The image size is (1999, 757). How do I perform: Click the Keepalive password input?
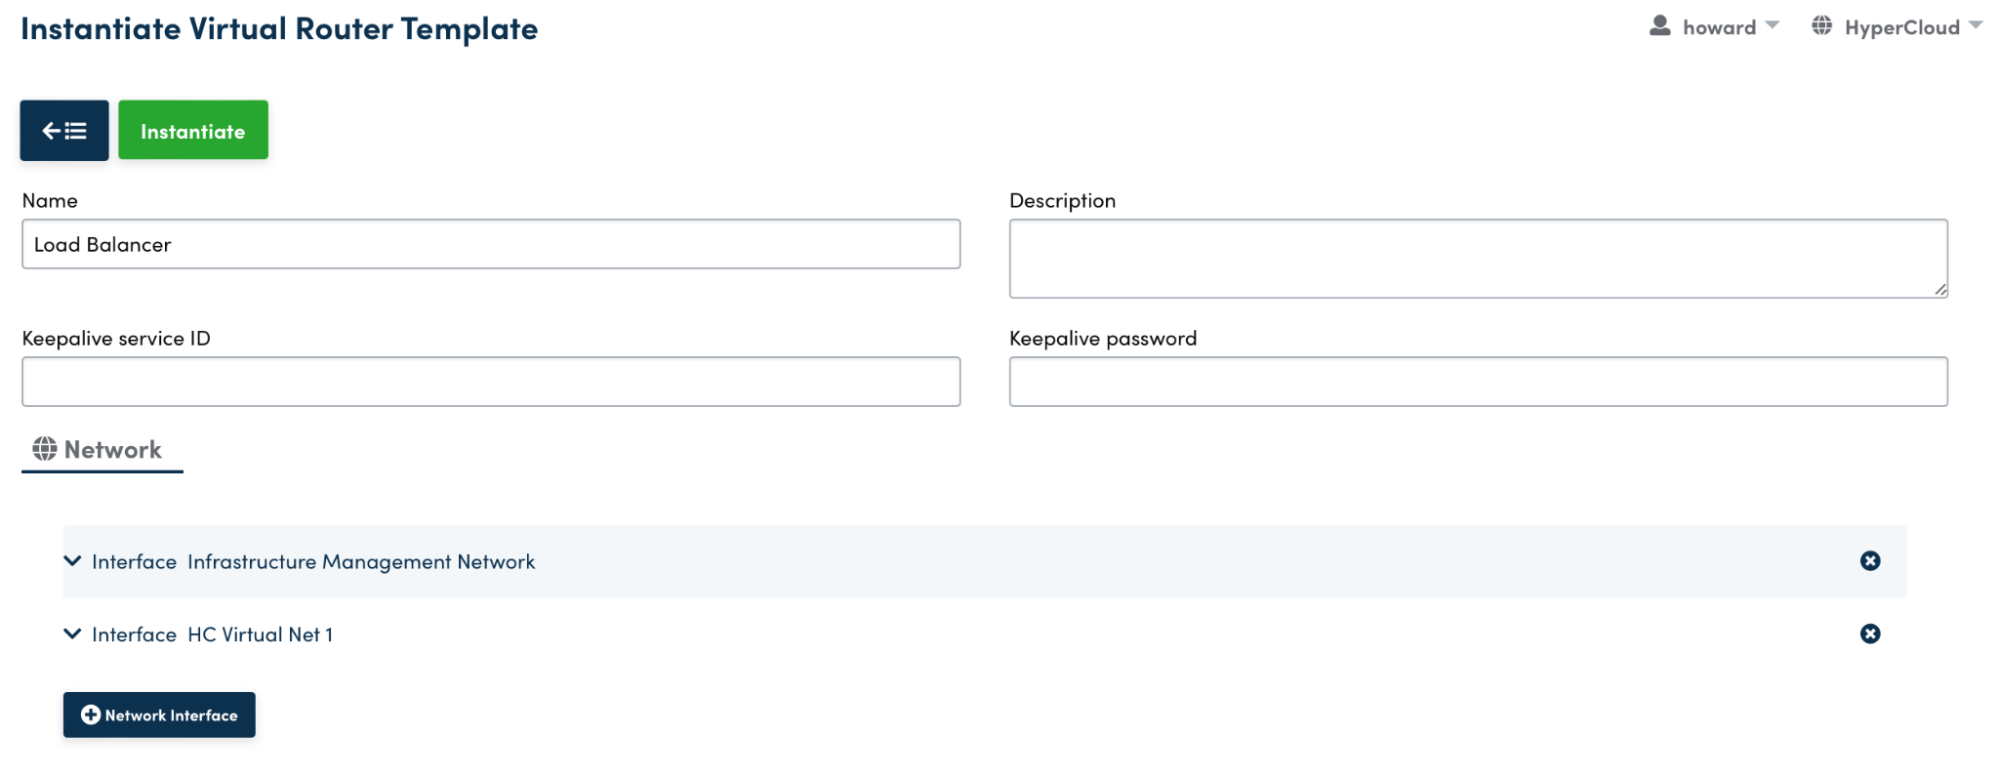click(1477, 382)
